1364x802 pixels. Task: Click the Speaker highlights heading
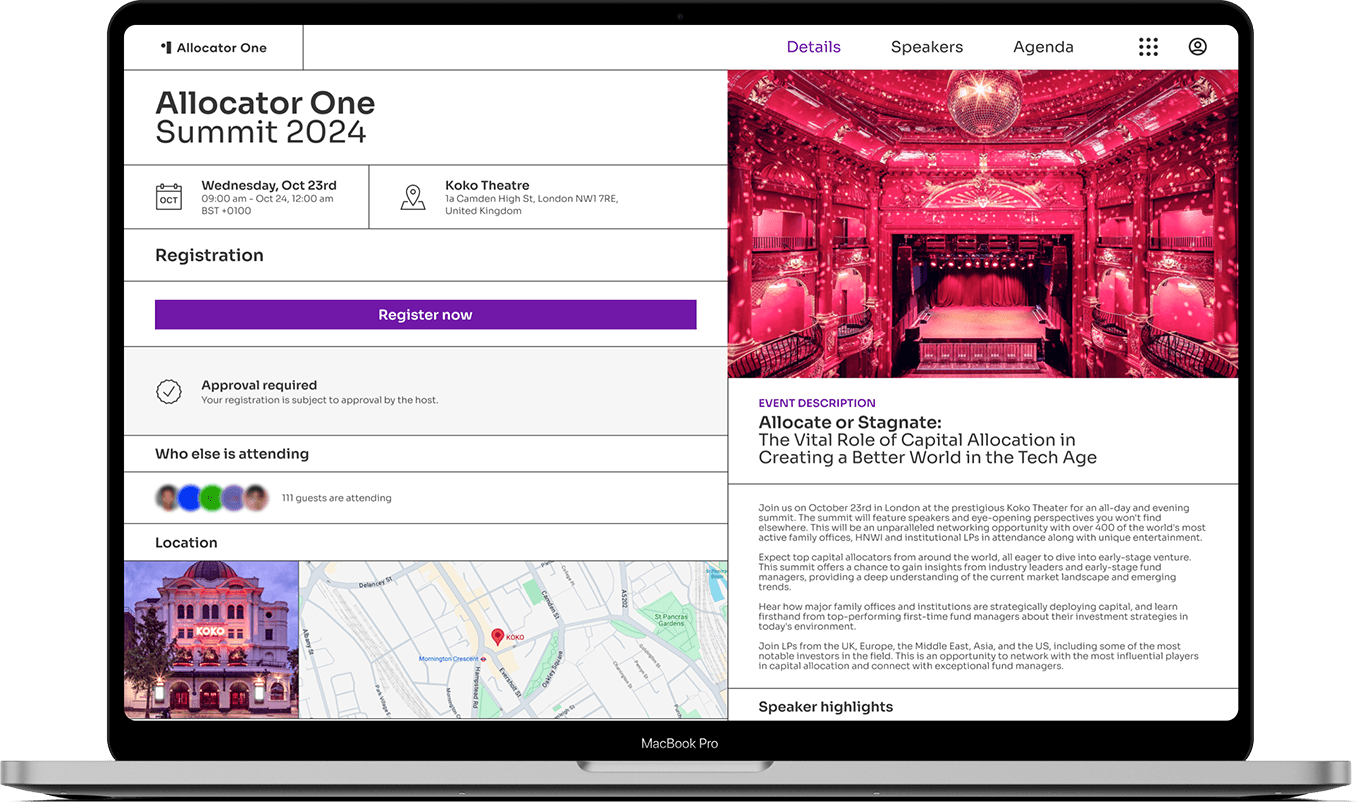click(826, 707)
